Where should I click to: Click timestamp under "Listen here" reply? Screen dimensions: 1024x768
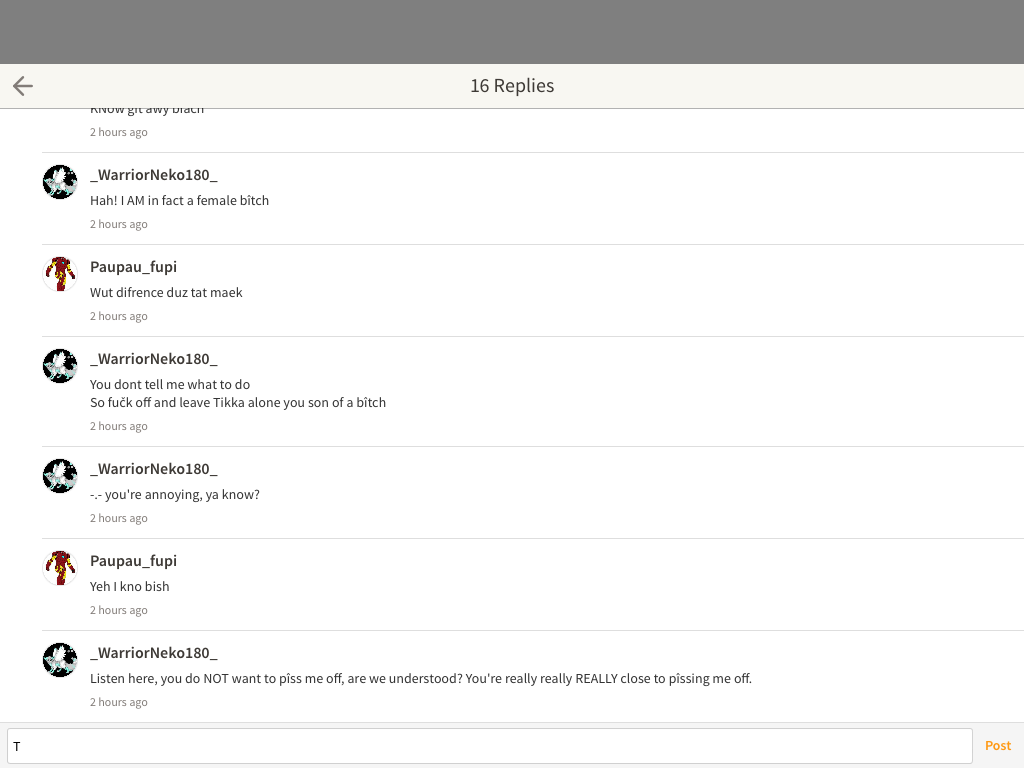119,702
